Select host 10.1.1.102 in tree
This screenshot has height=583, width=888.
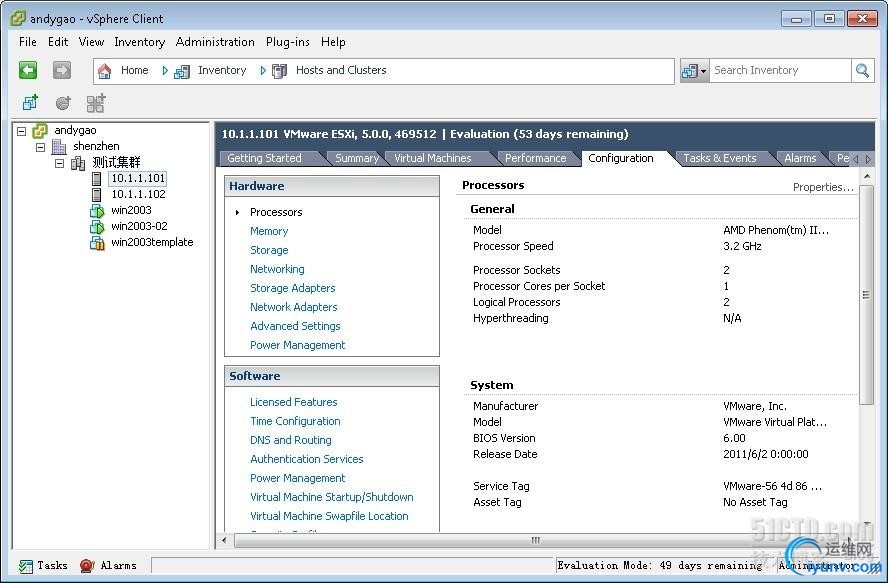[x=138, y=194]
